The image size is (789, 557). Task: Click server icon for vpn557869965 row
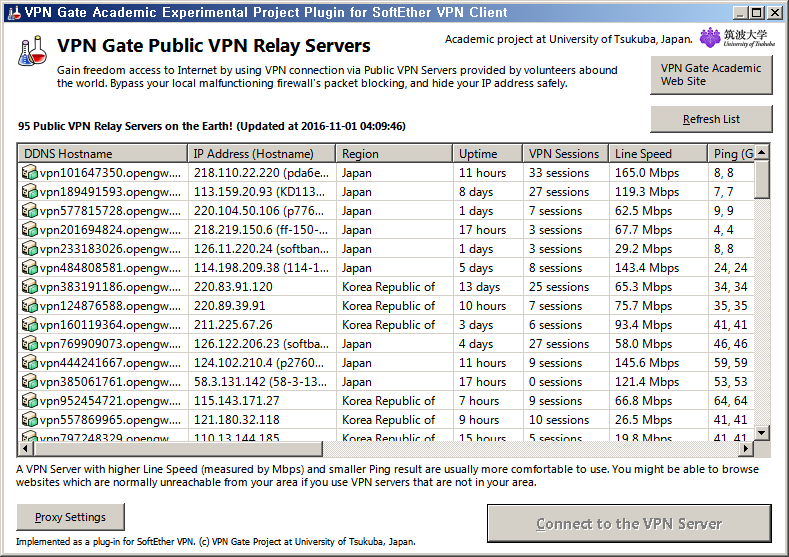30,420
